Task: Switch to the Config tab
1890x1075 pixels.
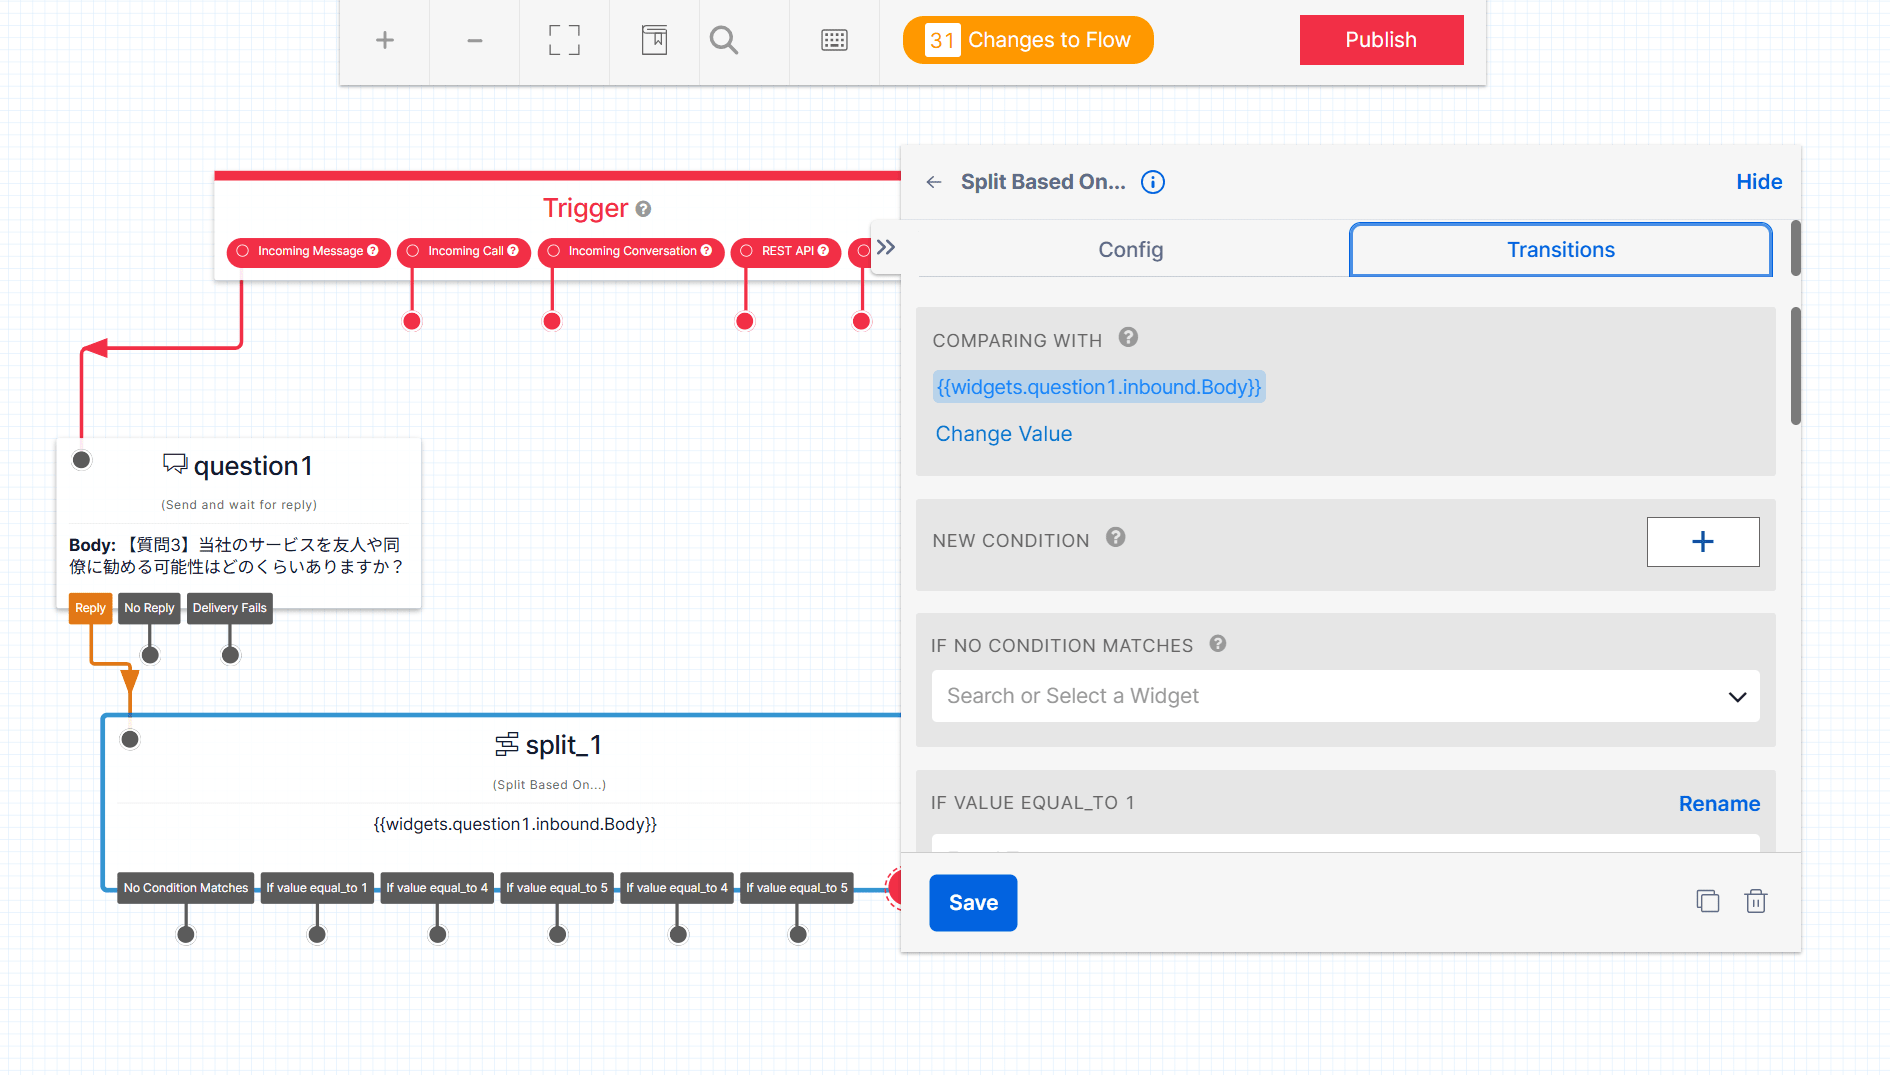Action: point(1130,250)
